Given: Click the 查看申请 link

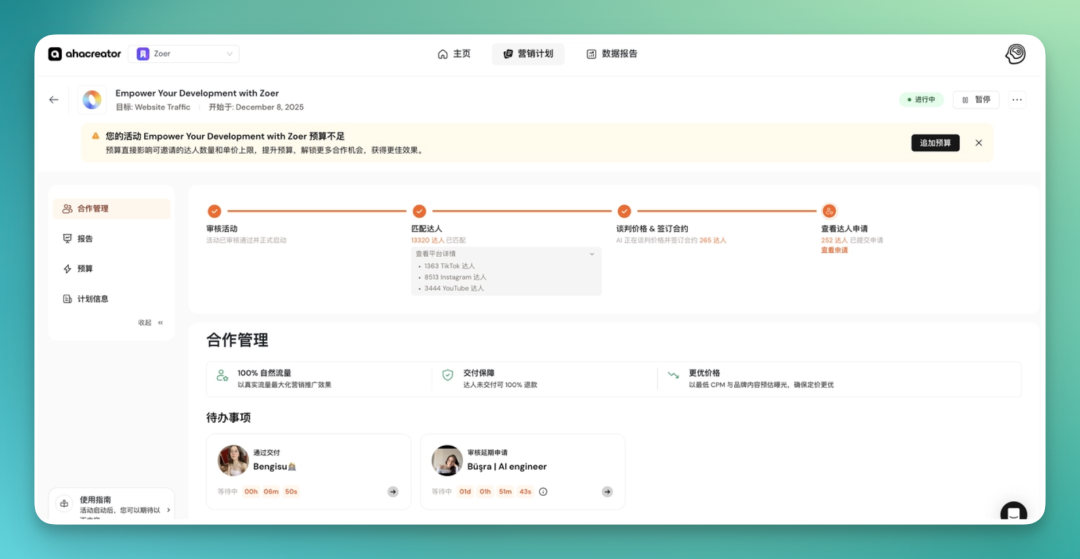Looking at the screenshot, I should coord(834,251).
